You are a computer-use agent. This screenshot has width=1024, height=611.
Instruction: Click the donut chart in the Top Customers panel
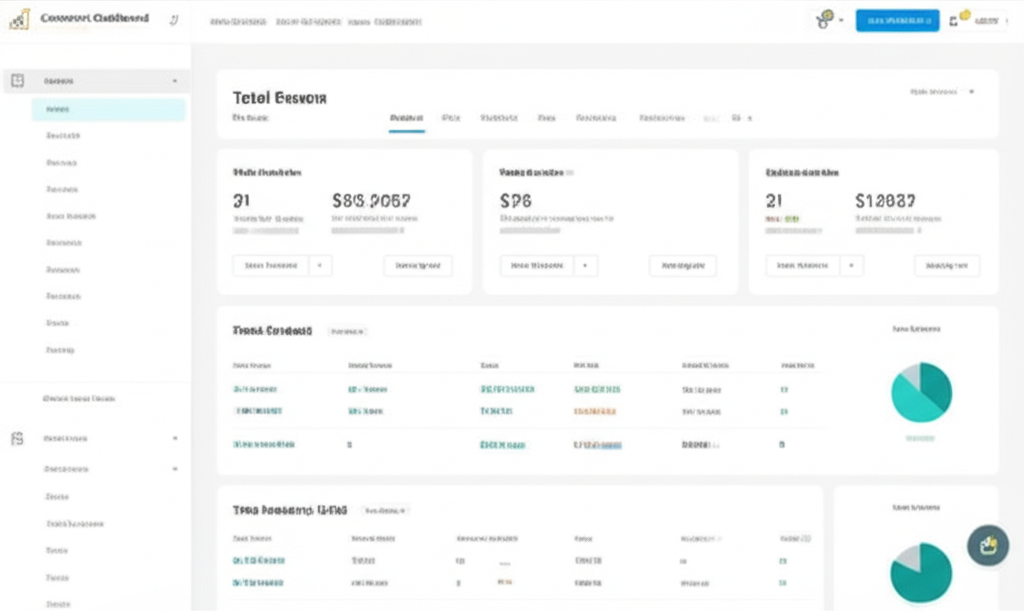click(x=919, y=391)
